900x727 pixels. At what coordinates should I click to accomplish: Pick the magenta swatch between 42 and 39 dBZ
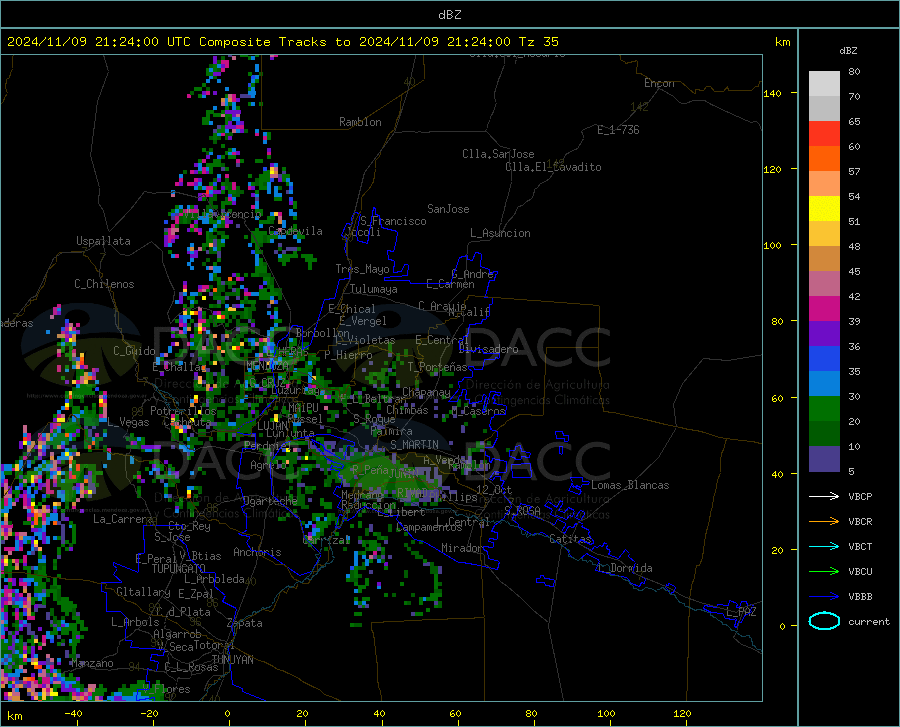click(x=824, y=309)
